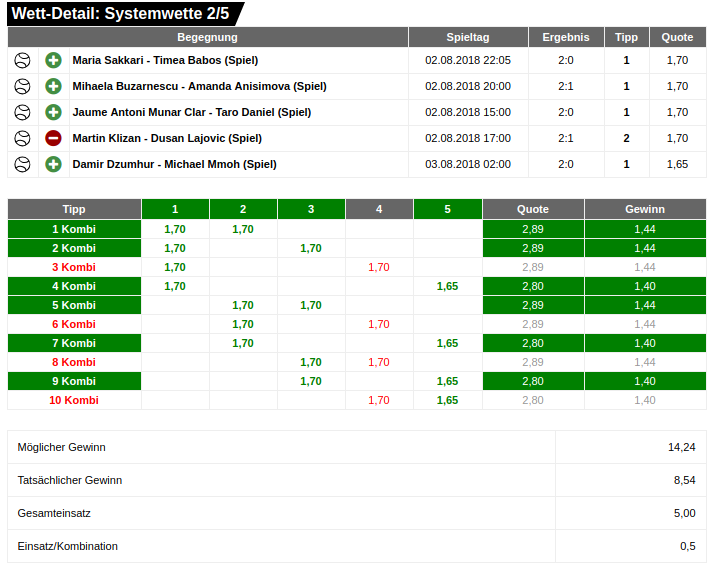Click the tennis ball icon beside Martin Klizan
718x571 pixels.
click(x=22, y=138)
